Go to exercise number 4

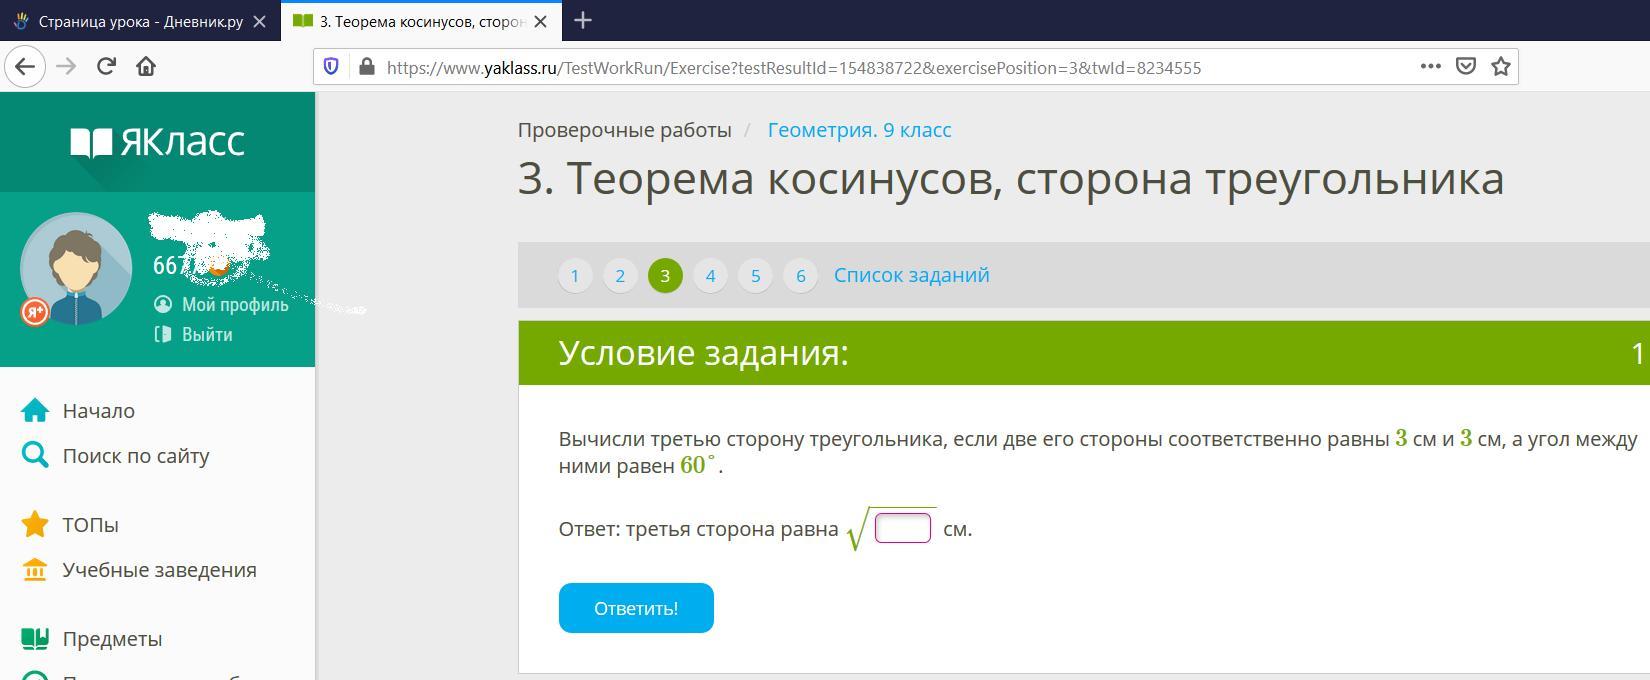[710, 276]
